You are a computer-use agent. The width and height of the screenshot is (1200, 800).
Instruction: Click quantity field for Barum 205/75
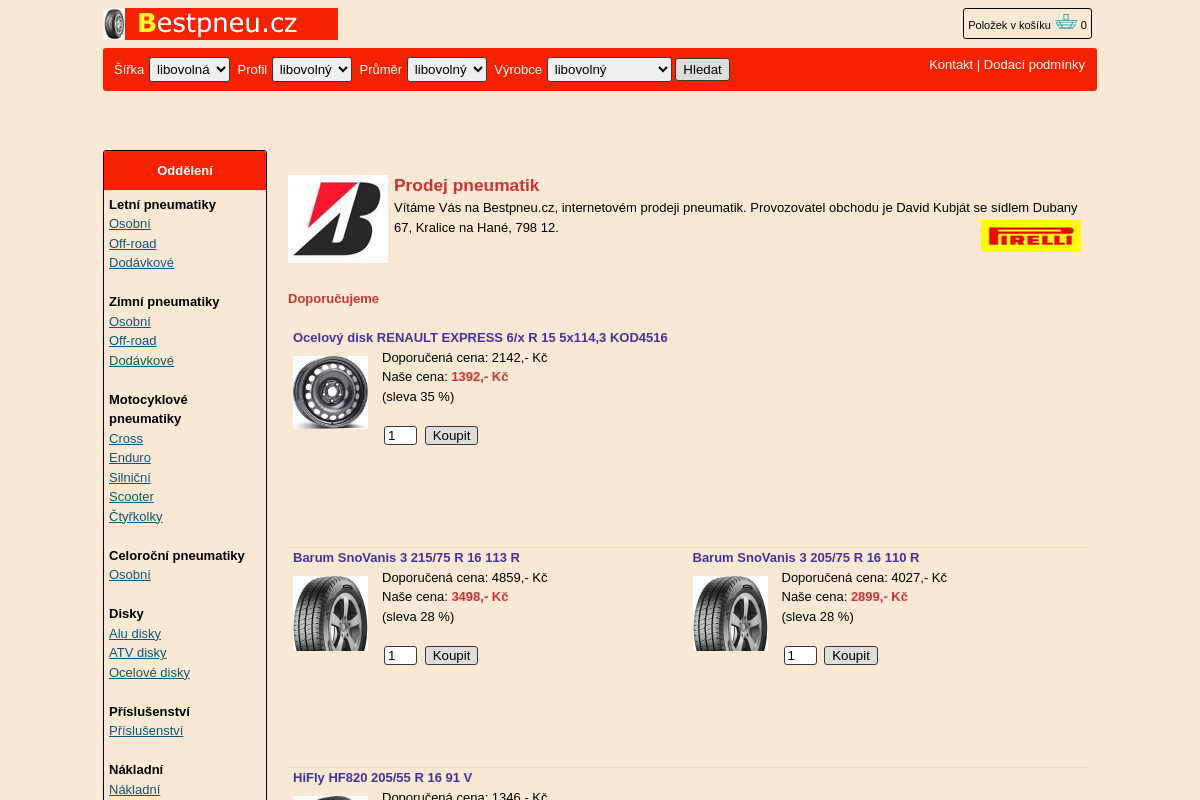800,656
